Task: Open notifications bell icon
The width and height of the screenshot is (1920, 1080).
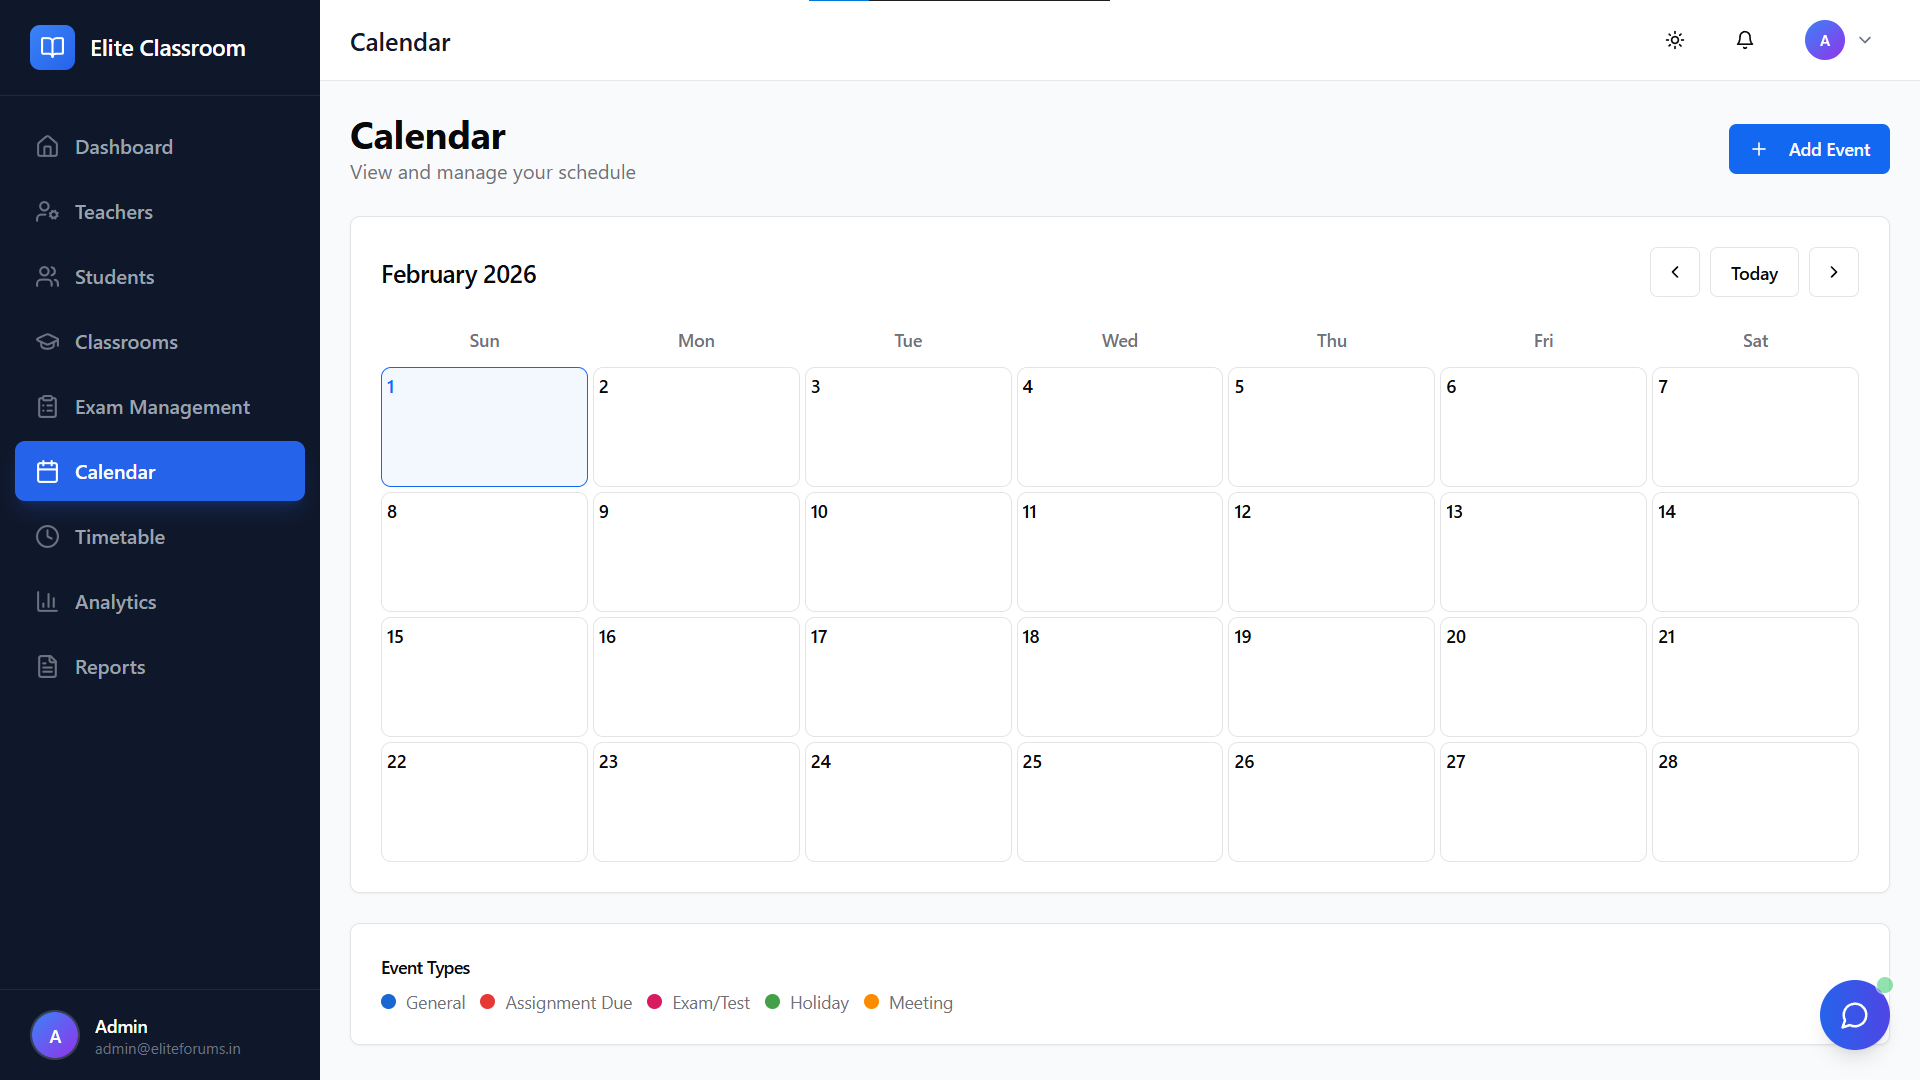Action: 1745,40
